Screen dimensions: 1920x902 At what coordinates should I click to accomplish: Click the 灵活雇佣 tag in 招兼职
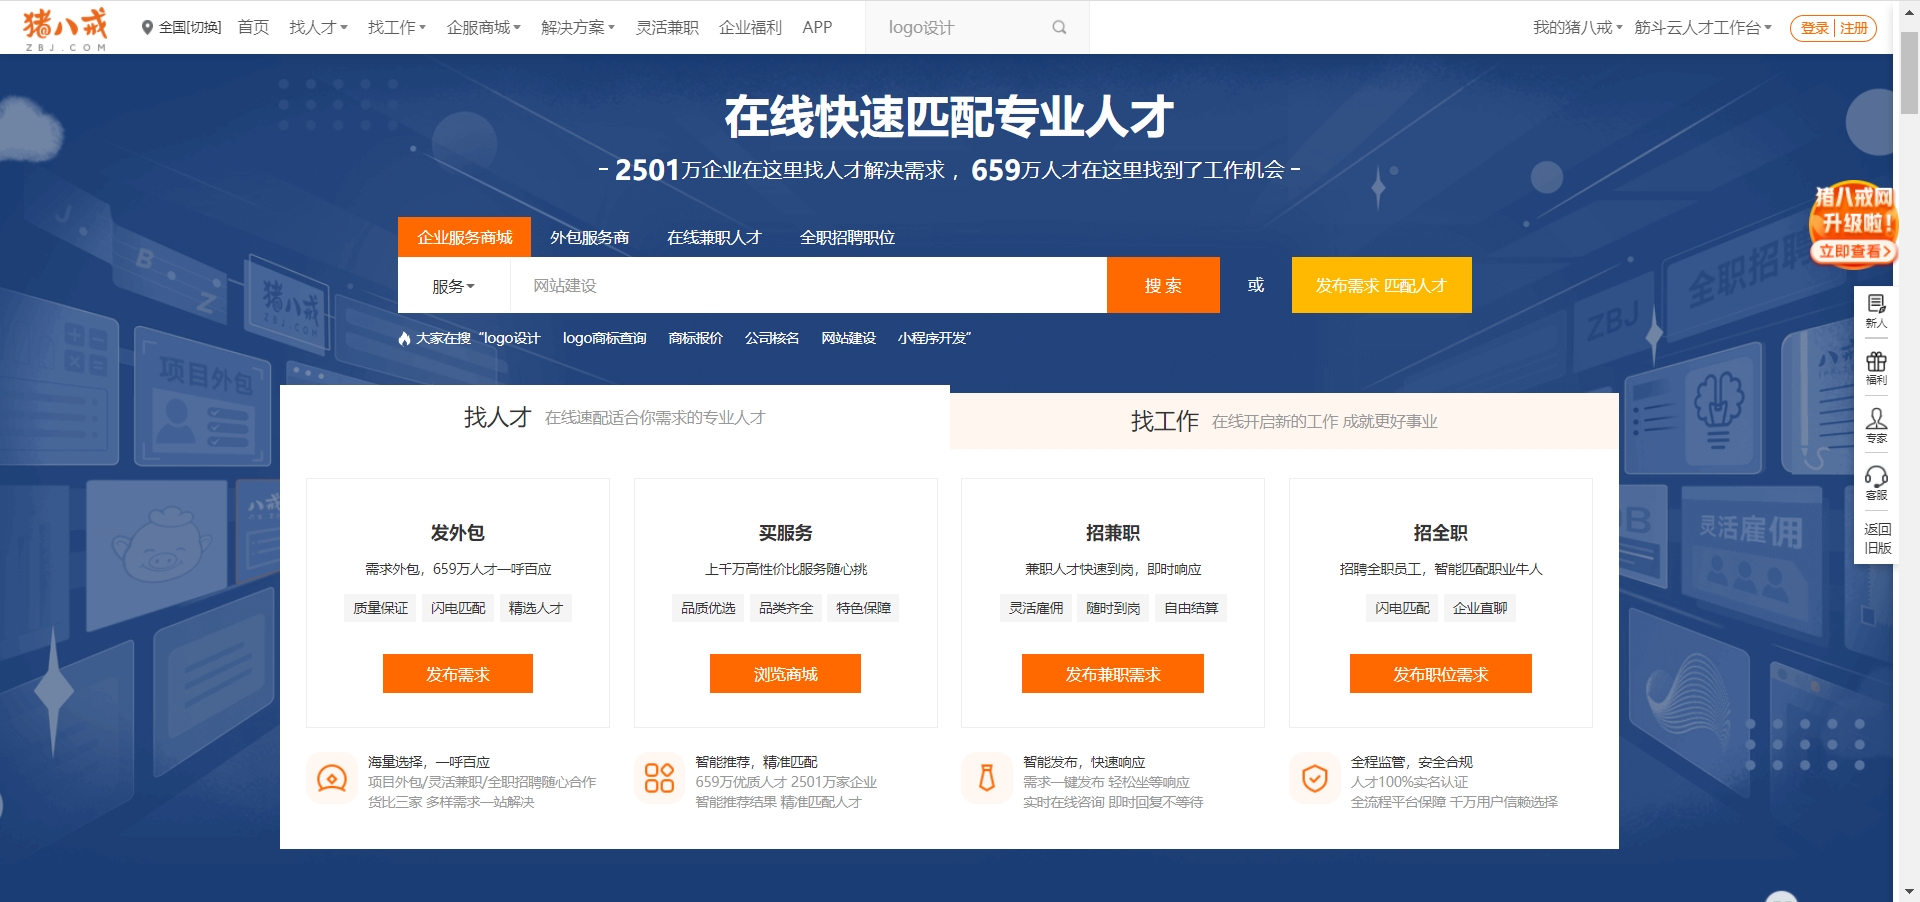pyautogui.click(x=1036, y=608)
